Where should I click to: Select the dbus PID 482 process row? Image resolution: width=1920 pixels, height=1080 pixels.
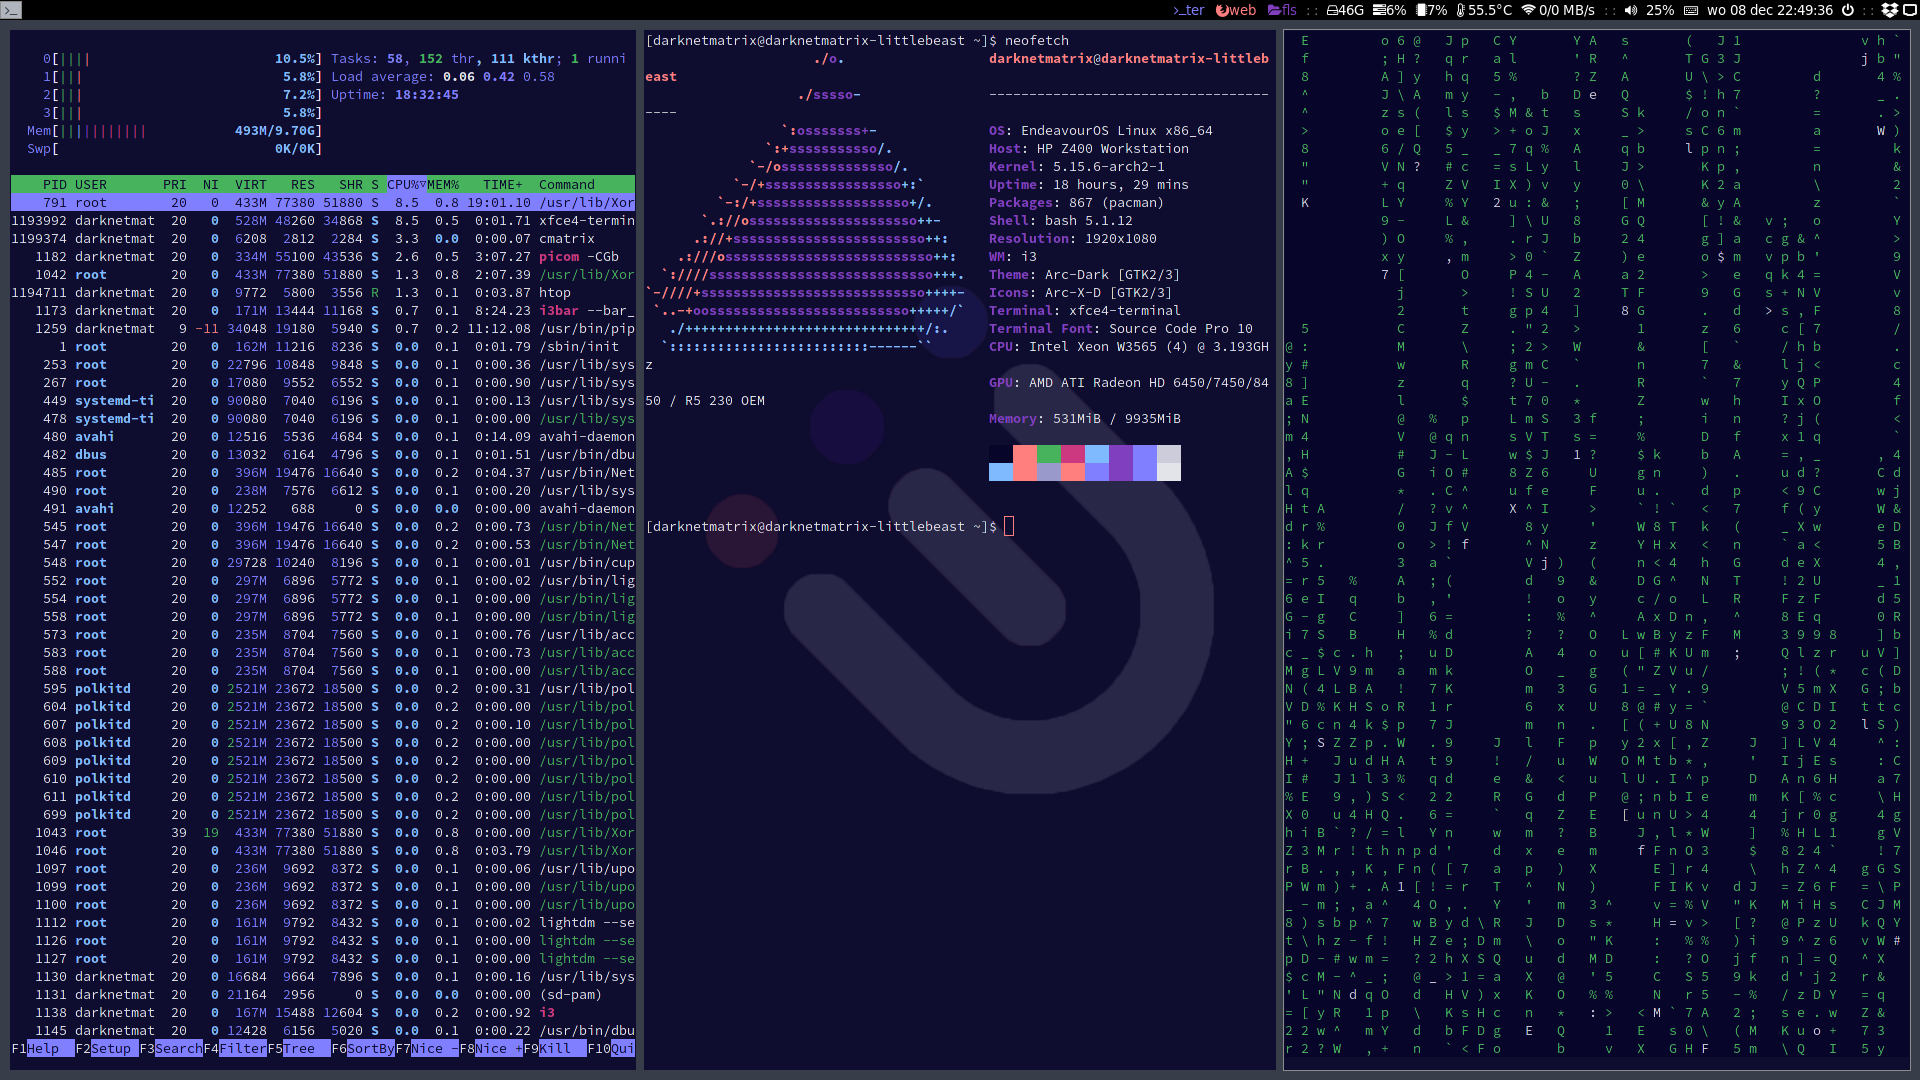[x=323, y=455]
